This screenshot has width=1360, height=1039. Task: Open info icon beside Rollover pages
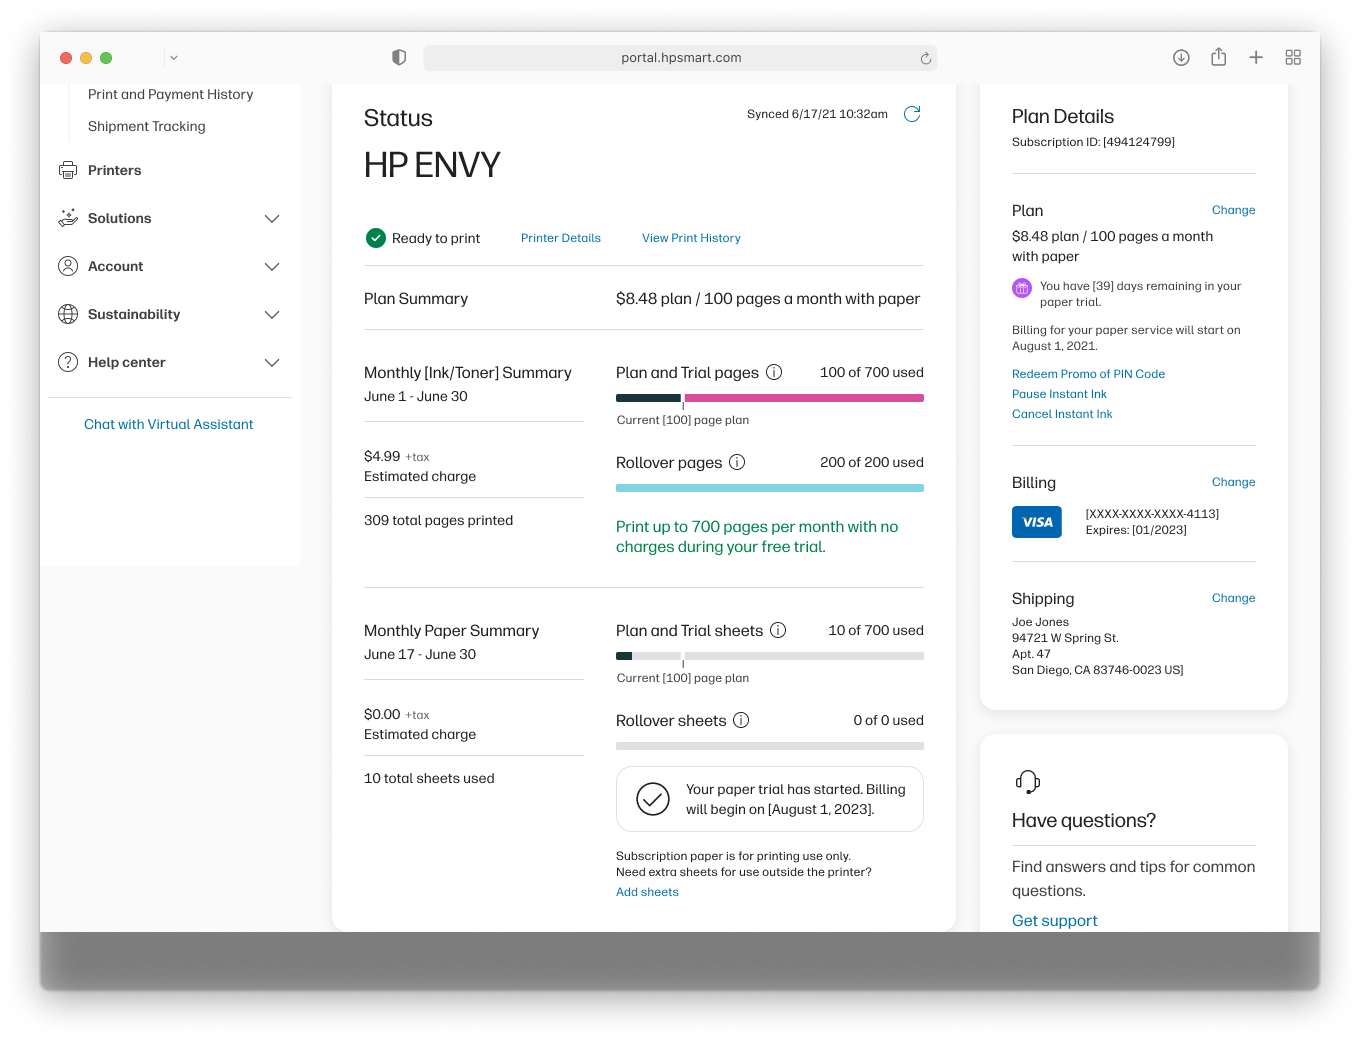pyautogui.click(x=737, y=462)
